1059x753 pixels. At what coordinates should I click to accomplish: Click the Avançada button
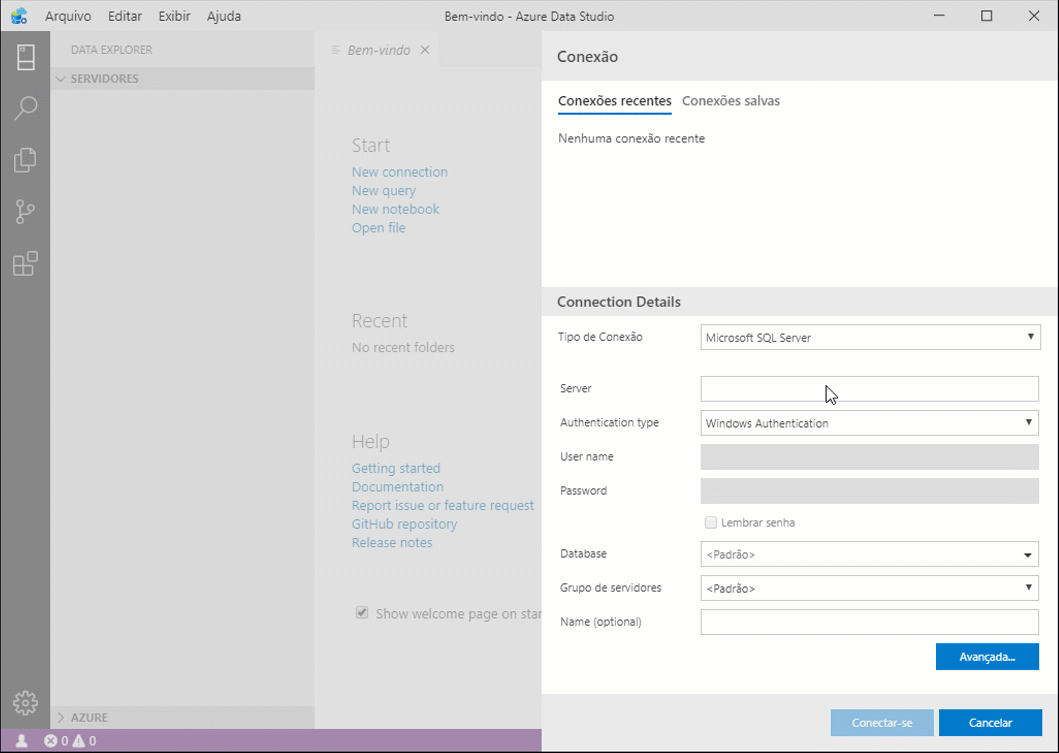[987, 656]
